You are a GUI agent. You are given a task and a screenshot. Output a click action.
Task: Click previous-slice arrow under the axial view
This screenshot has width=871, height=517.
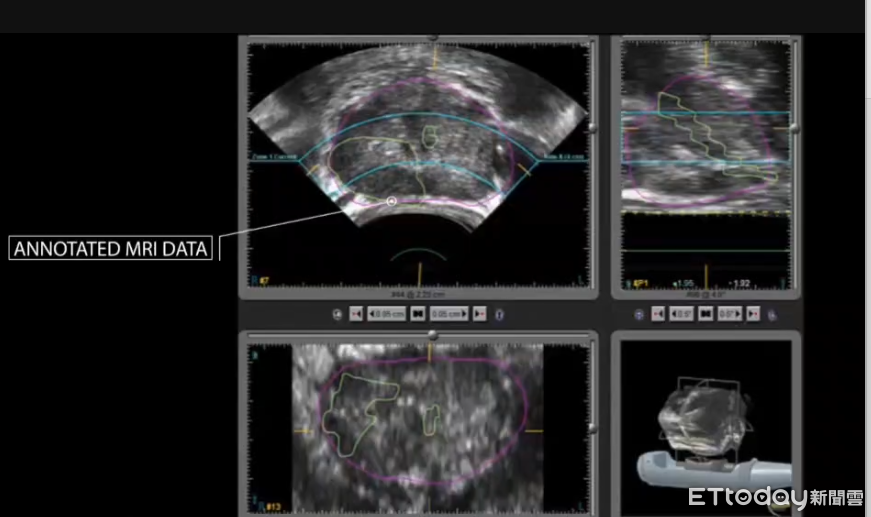(357, 314)
